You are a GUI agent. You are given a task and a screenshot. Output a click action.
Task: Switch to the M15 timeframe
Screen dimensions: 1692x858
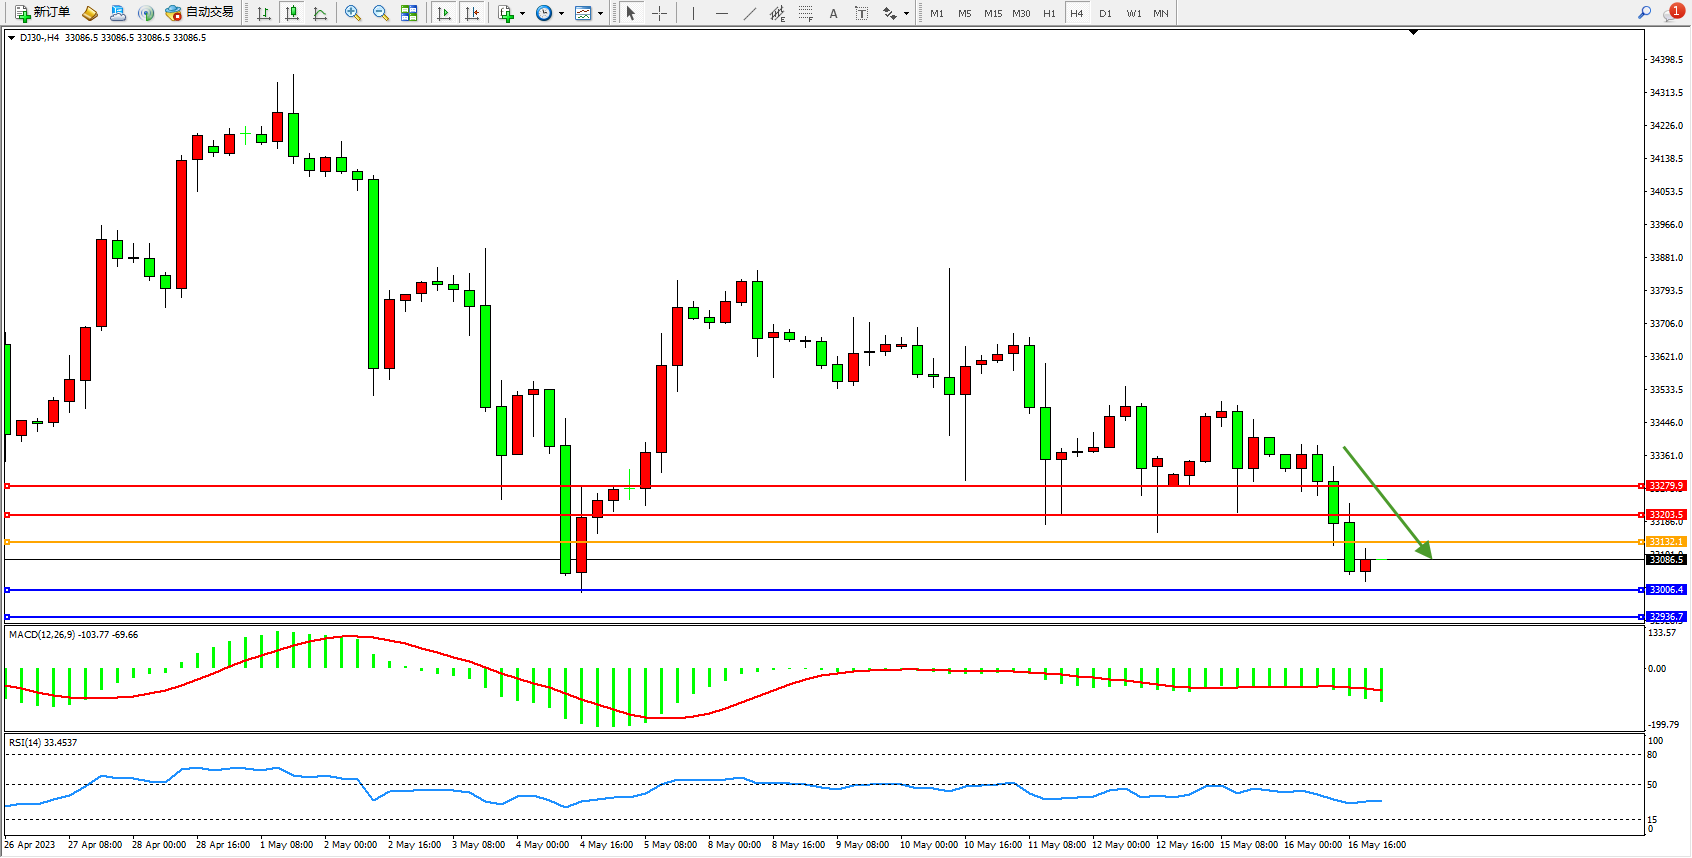992,13
